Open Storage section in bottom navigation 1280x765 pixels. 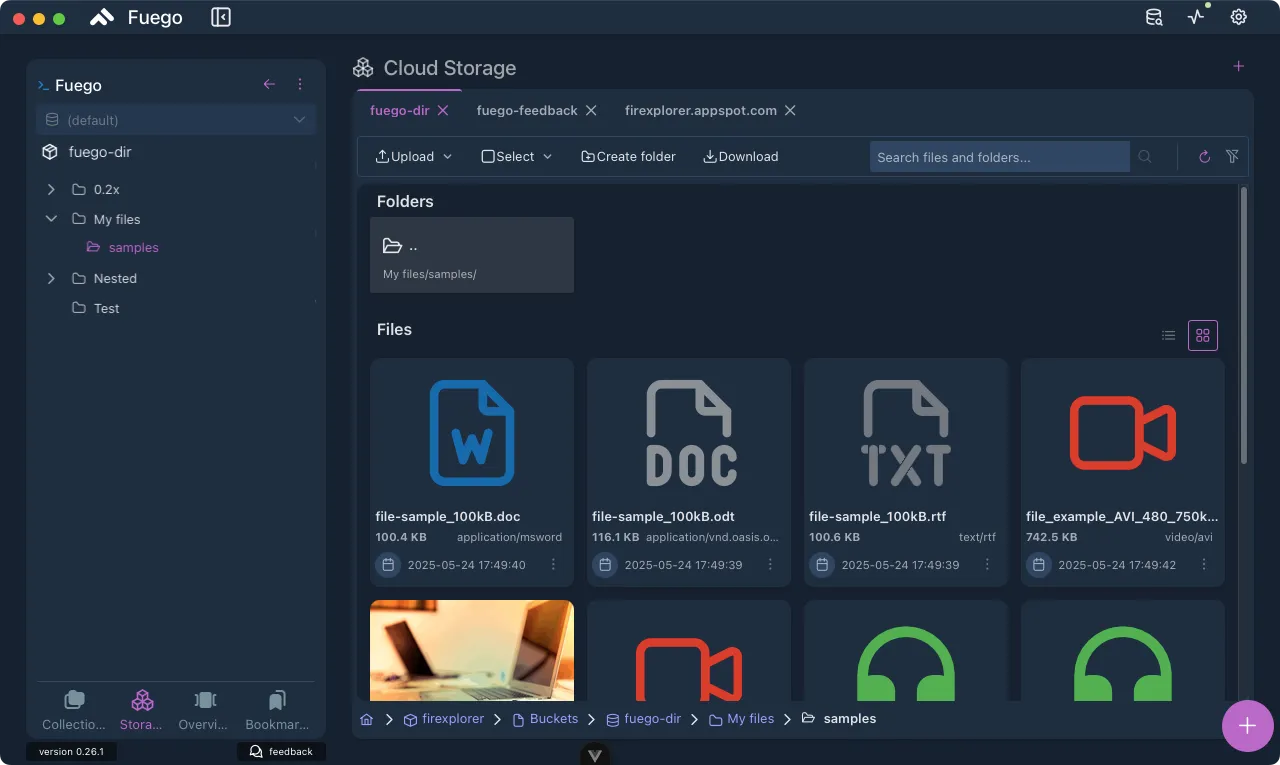click(142, 710)
